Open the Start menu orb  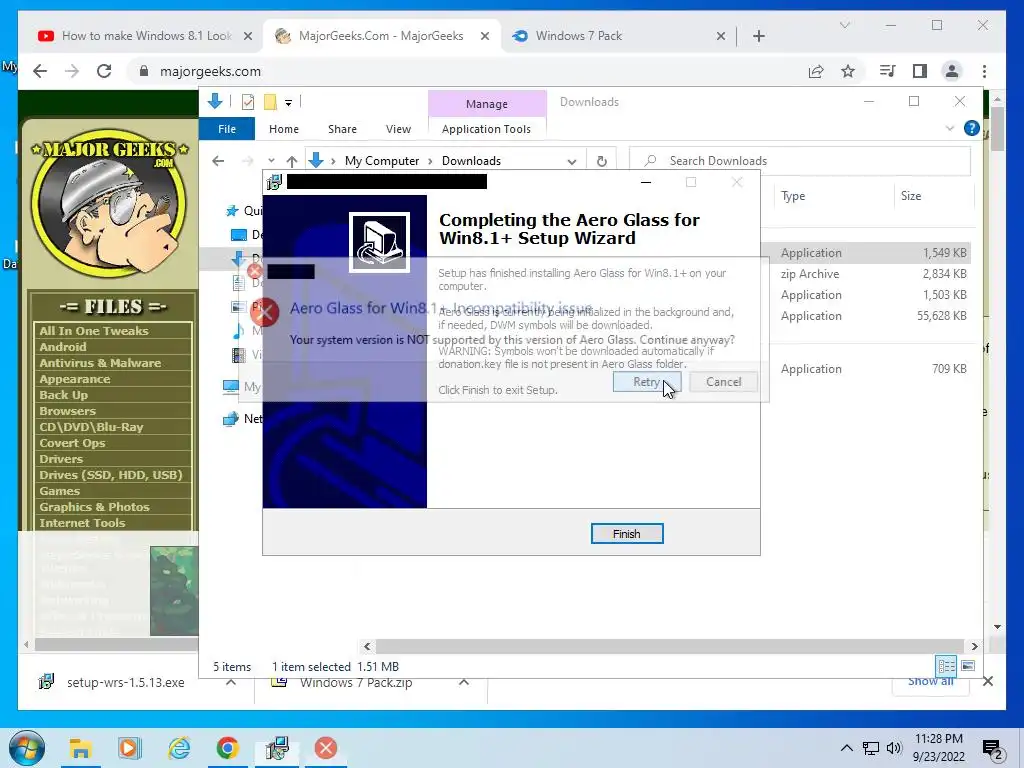(x=27, y=748)
